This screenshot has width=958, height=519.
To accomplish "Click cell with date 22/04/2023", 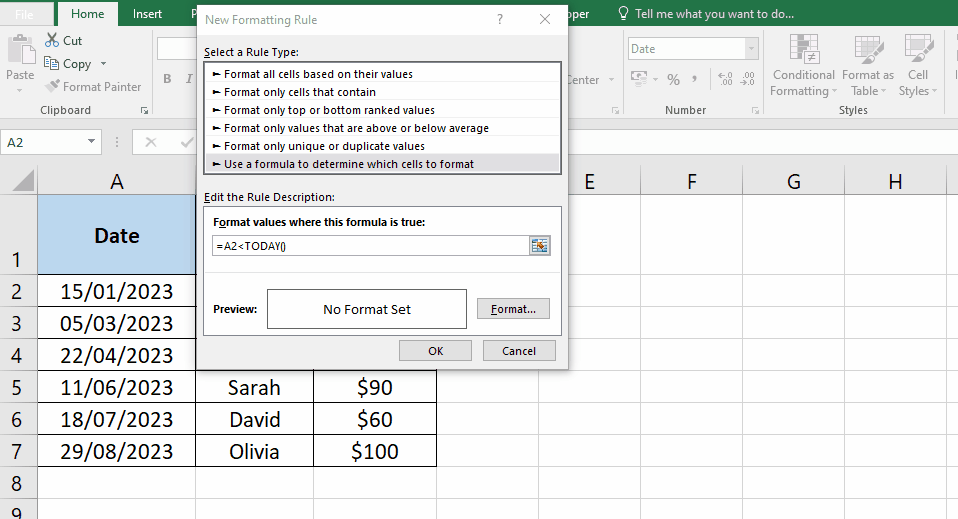I will [x=117, y=355].
